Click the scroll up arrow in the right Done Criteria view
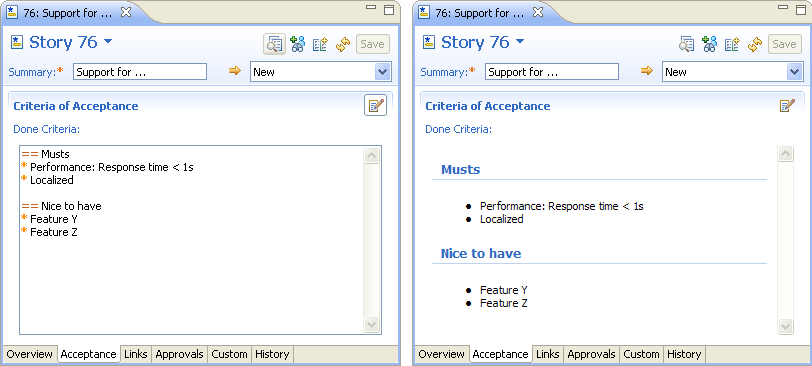812x366 pixels. click(x=786, y=154)
